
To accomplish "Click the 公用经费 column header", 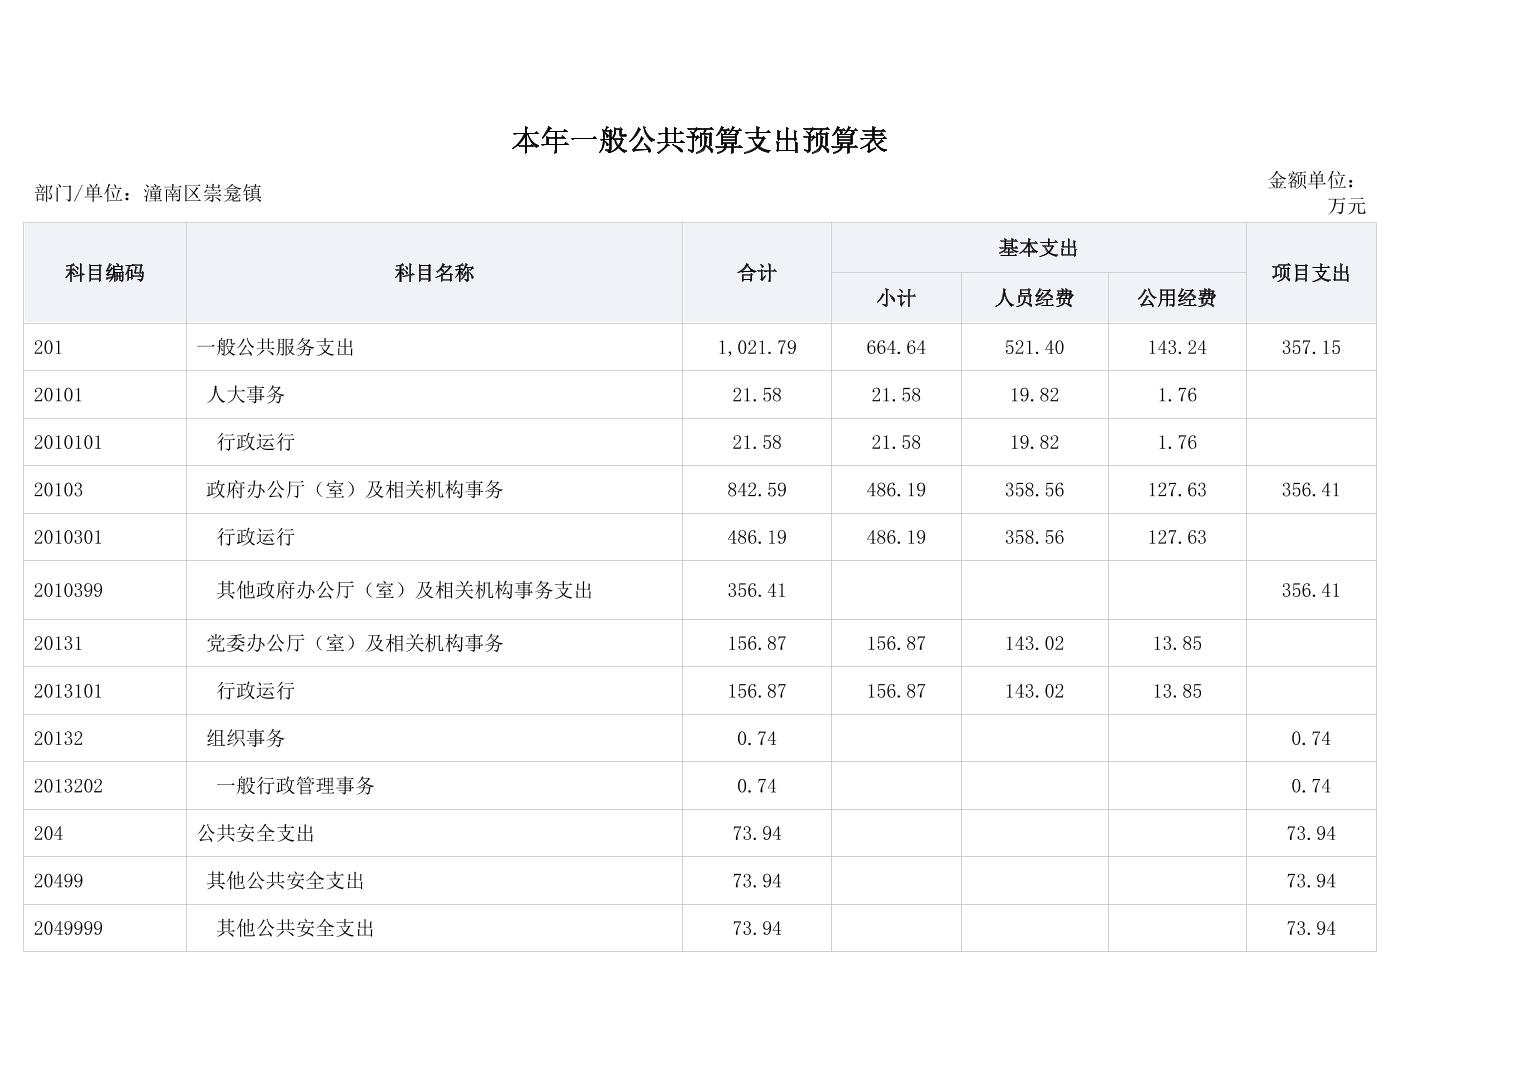I will 1176,298.
